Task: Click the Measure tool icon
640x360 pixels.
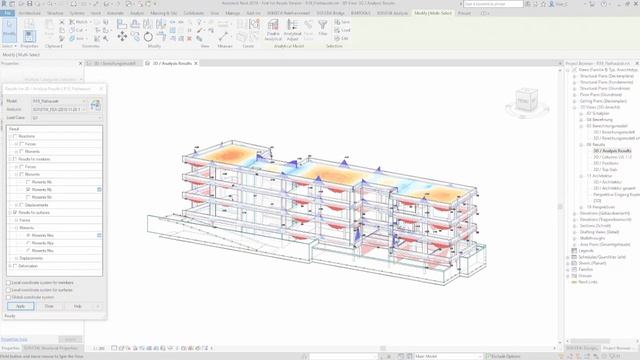Action: [x=223, y=37]
